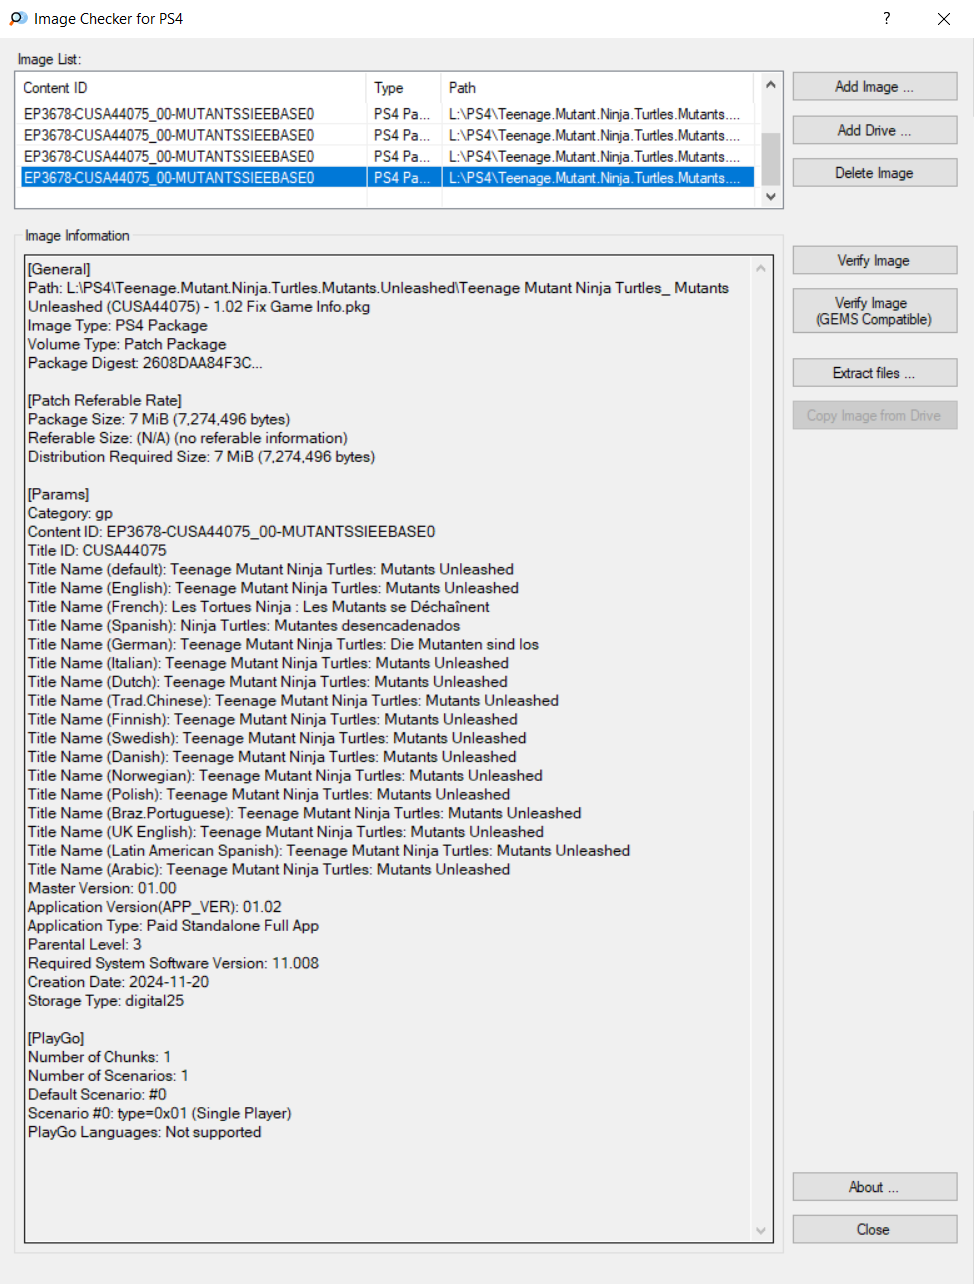Sort by the Content ID column header
Viewport: 974px width, 1284px height.
[x=192, y=88]
